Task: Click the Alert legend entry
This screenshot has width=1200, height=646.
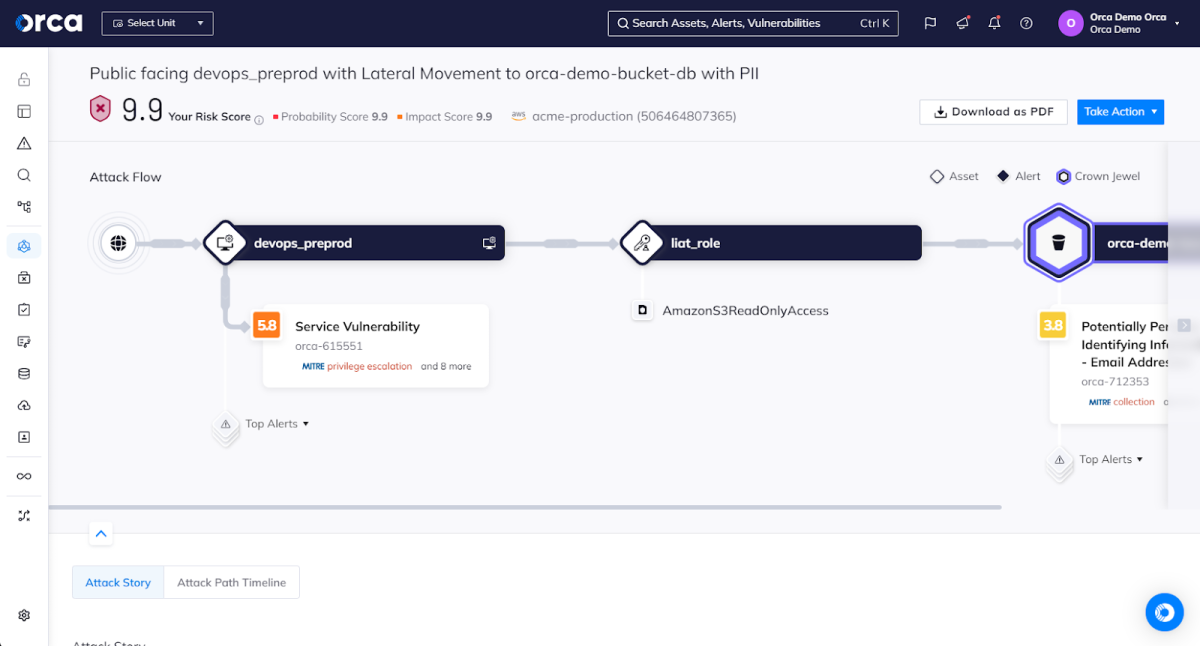Action: [x=1018, y=176]
